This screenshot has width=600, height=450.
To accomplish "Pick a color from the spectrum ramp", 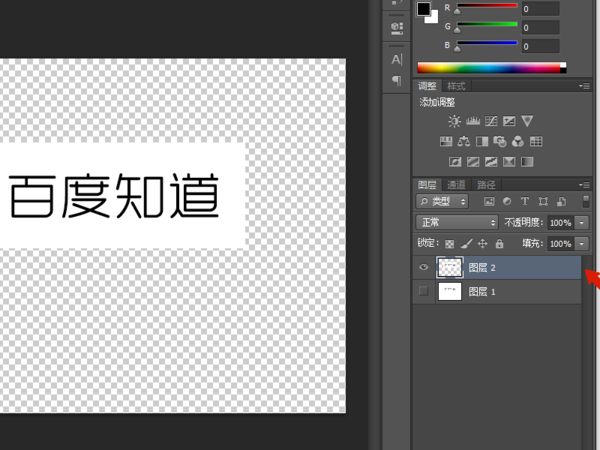I will [x=492, y=68].
